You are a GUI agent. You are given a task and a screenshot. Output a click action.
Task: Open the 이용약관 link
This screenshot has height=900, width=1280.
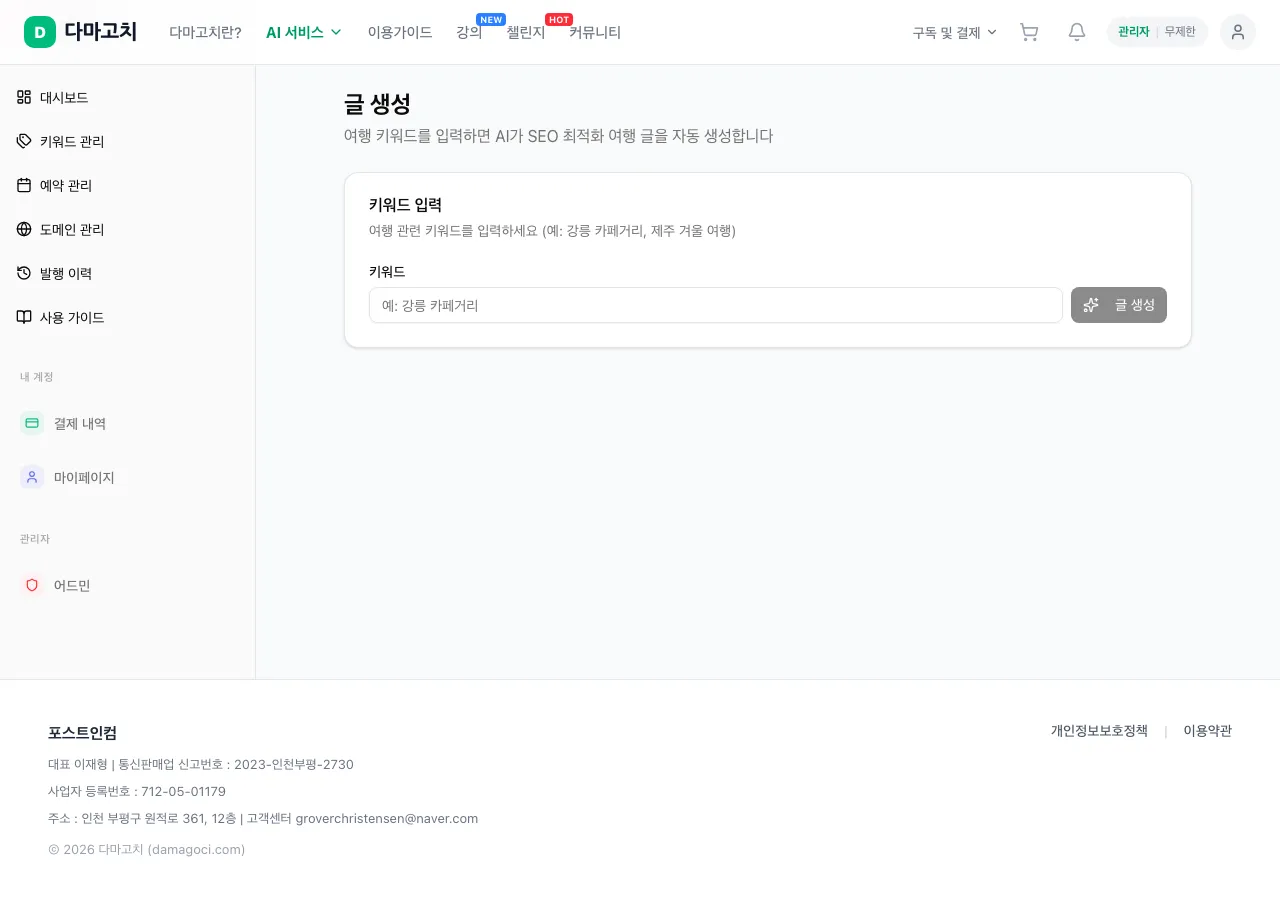(x=1208, y=731)
